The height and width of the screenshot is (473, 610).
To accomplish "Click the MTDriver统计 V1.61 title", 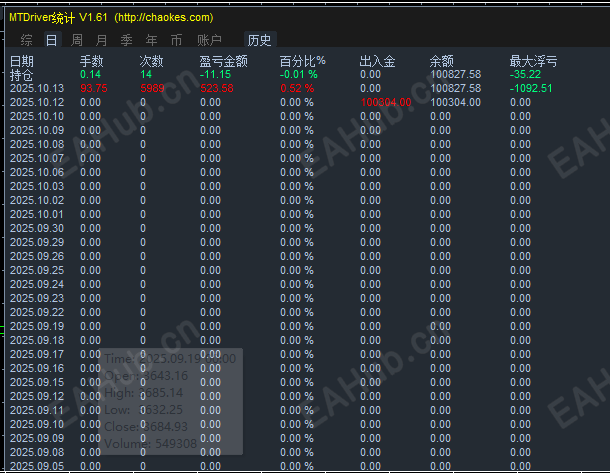I will [58, 18].
